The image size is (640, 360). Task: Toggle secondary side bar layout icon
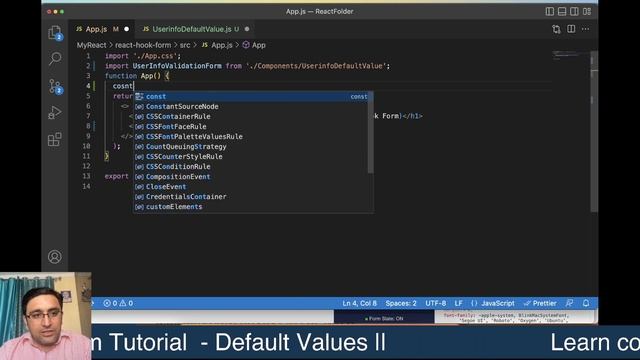pyautogui.click(x=574, y=11)
